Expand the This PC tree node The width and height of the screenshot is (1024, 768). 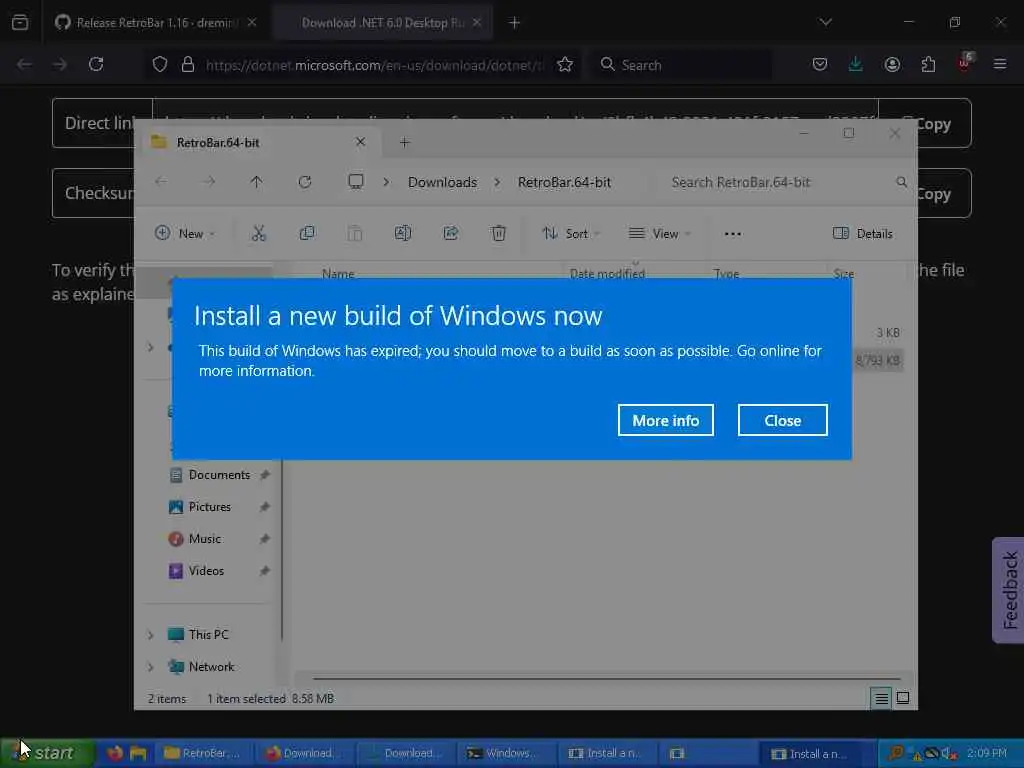[151, 635]
